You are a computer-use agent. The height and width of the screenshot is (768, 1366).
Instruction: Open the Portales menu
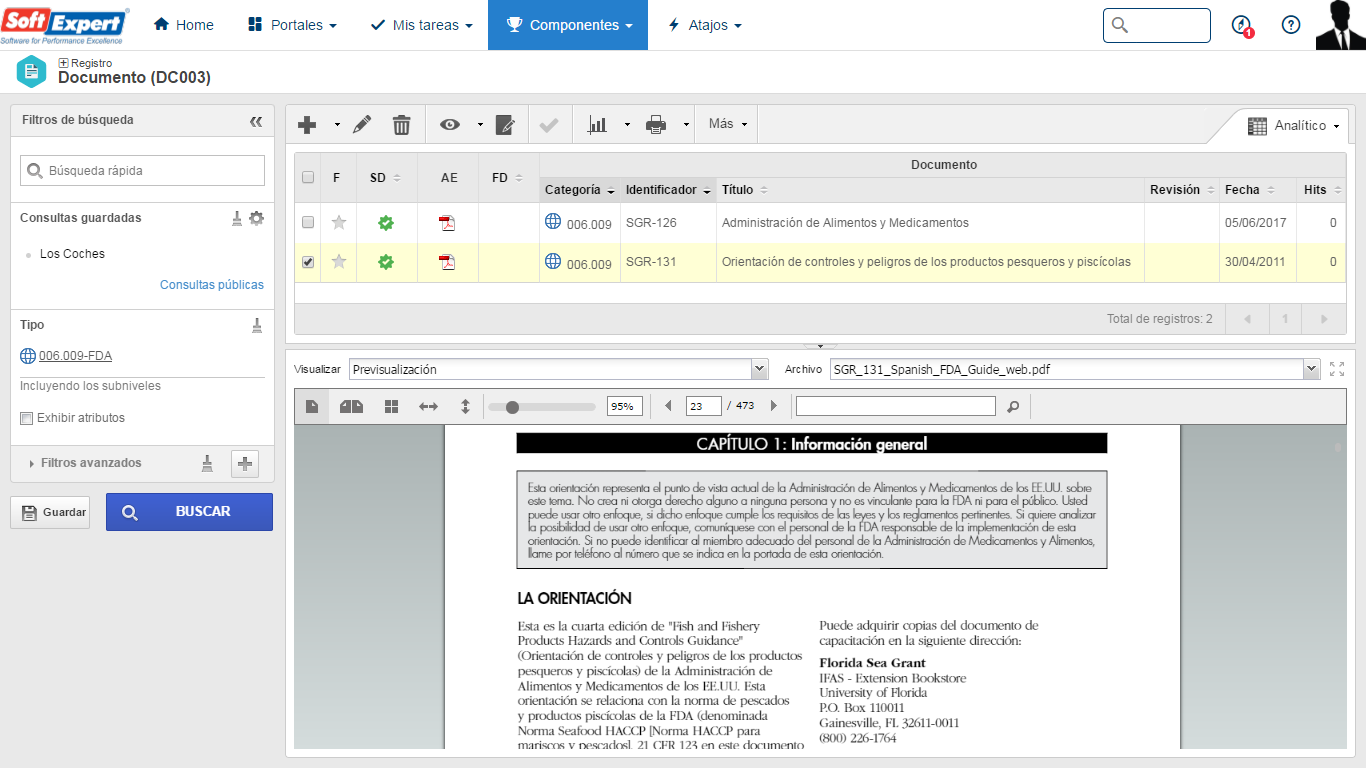pyautogui.click(x=292, y=25)
